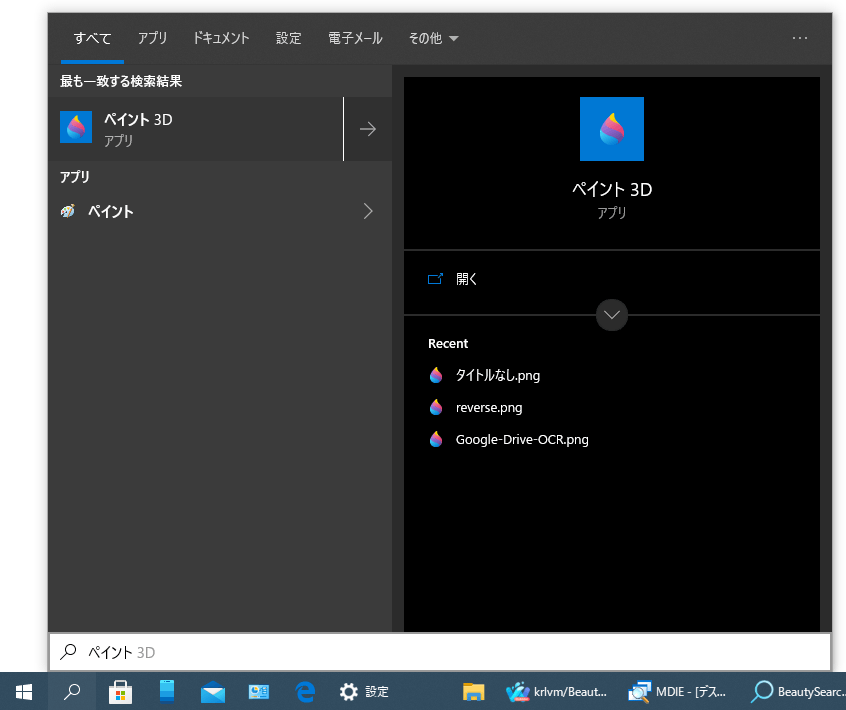Switch to the 設定 search tab
The height and width of the screenshot is (710, 846).
pos(289,38)
